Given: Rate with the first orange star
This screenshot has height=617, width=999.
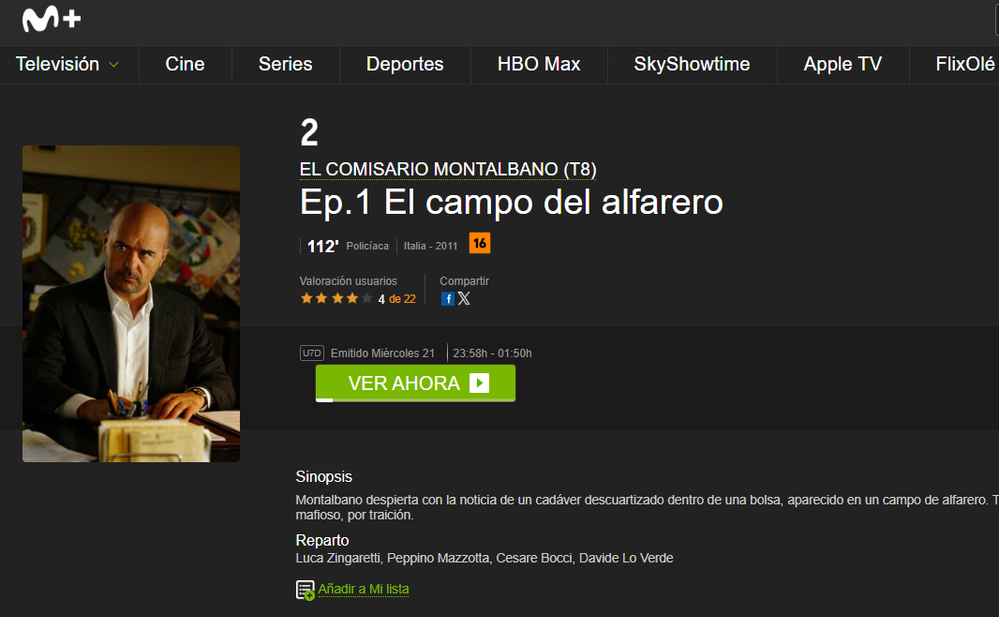Looking at the screenshot, I should click(x=306, y=298).
